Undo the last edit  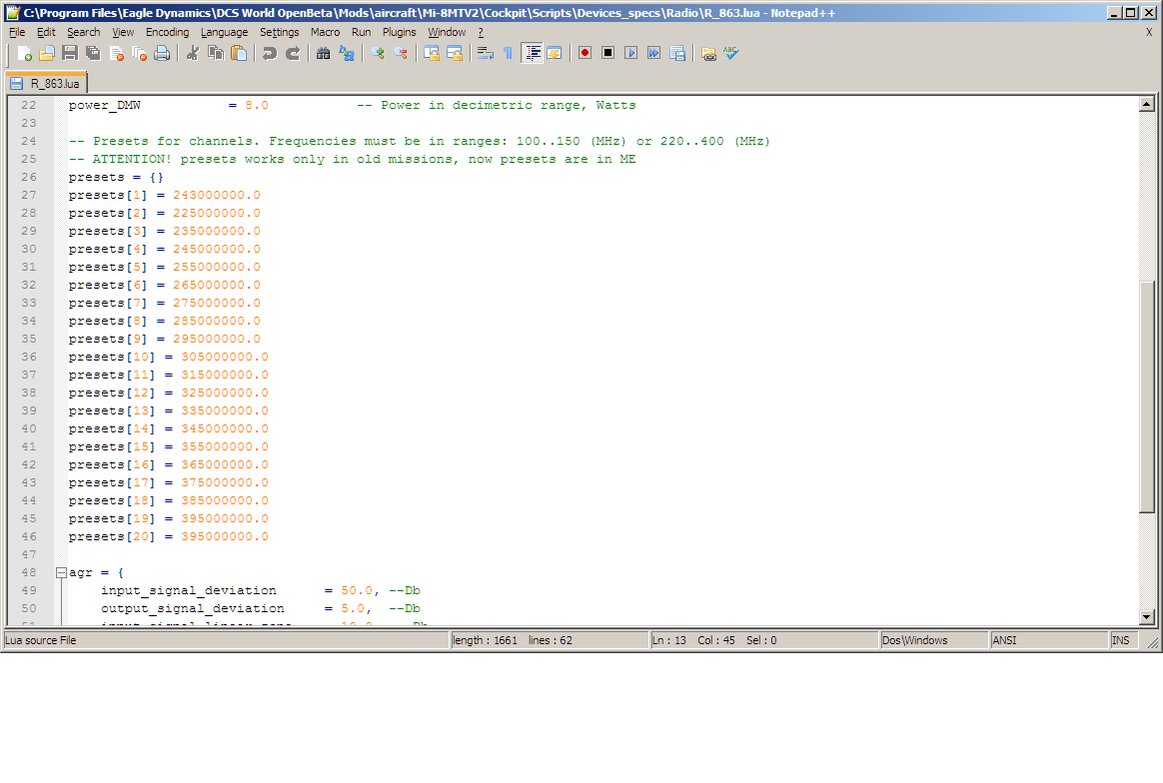click(270, 53)
